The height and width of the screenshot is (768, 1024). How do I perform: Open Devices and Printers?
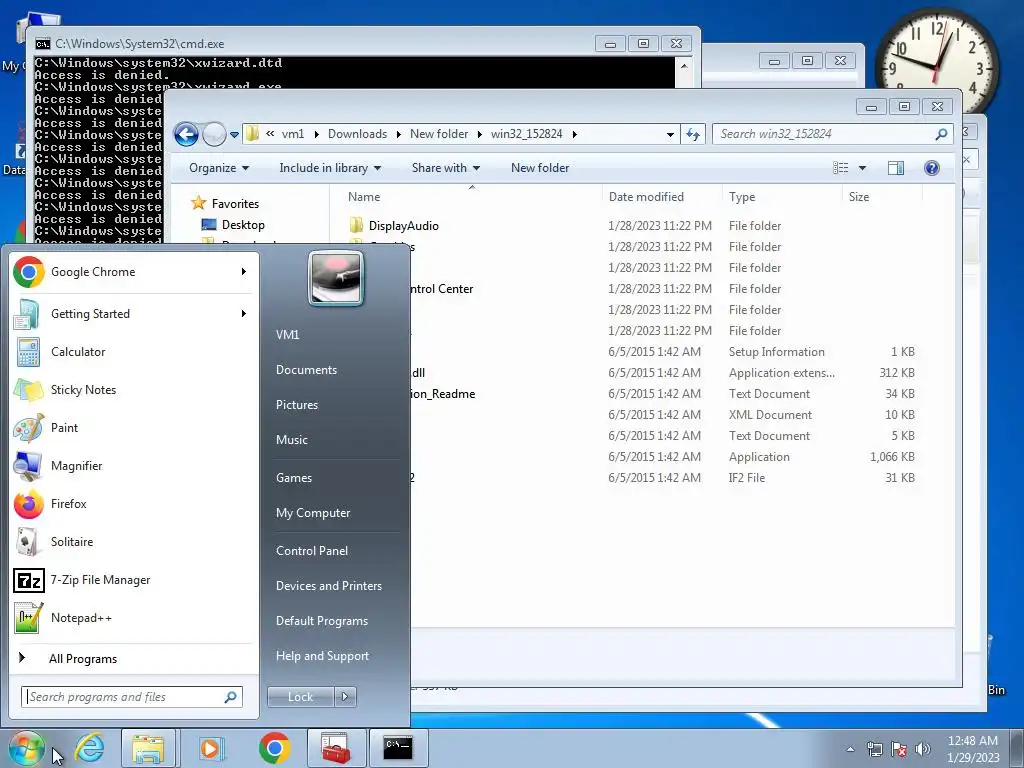tap(328, 586)
